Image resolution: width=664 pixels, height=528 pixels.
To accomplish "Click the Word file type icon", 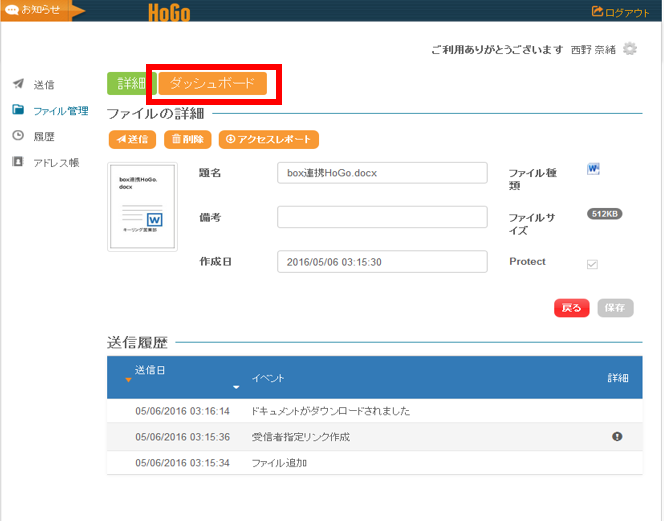I will (x=593, y=169).
